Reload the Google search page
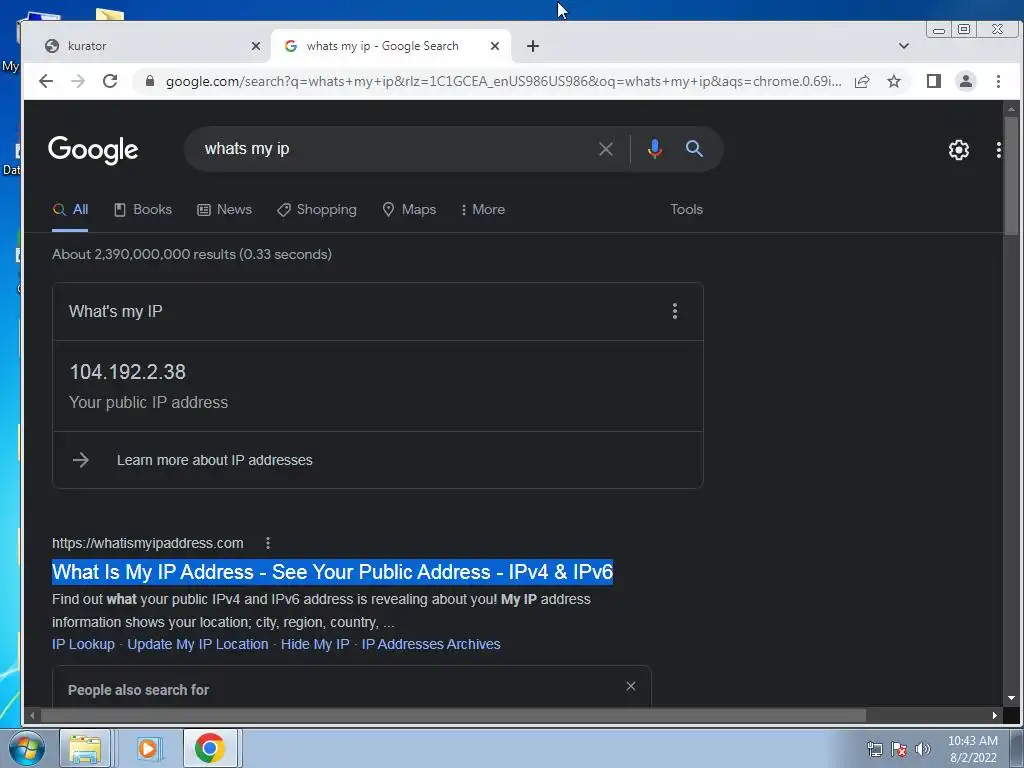Screen dimensions: 1024x768 [110, 81]
